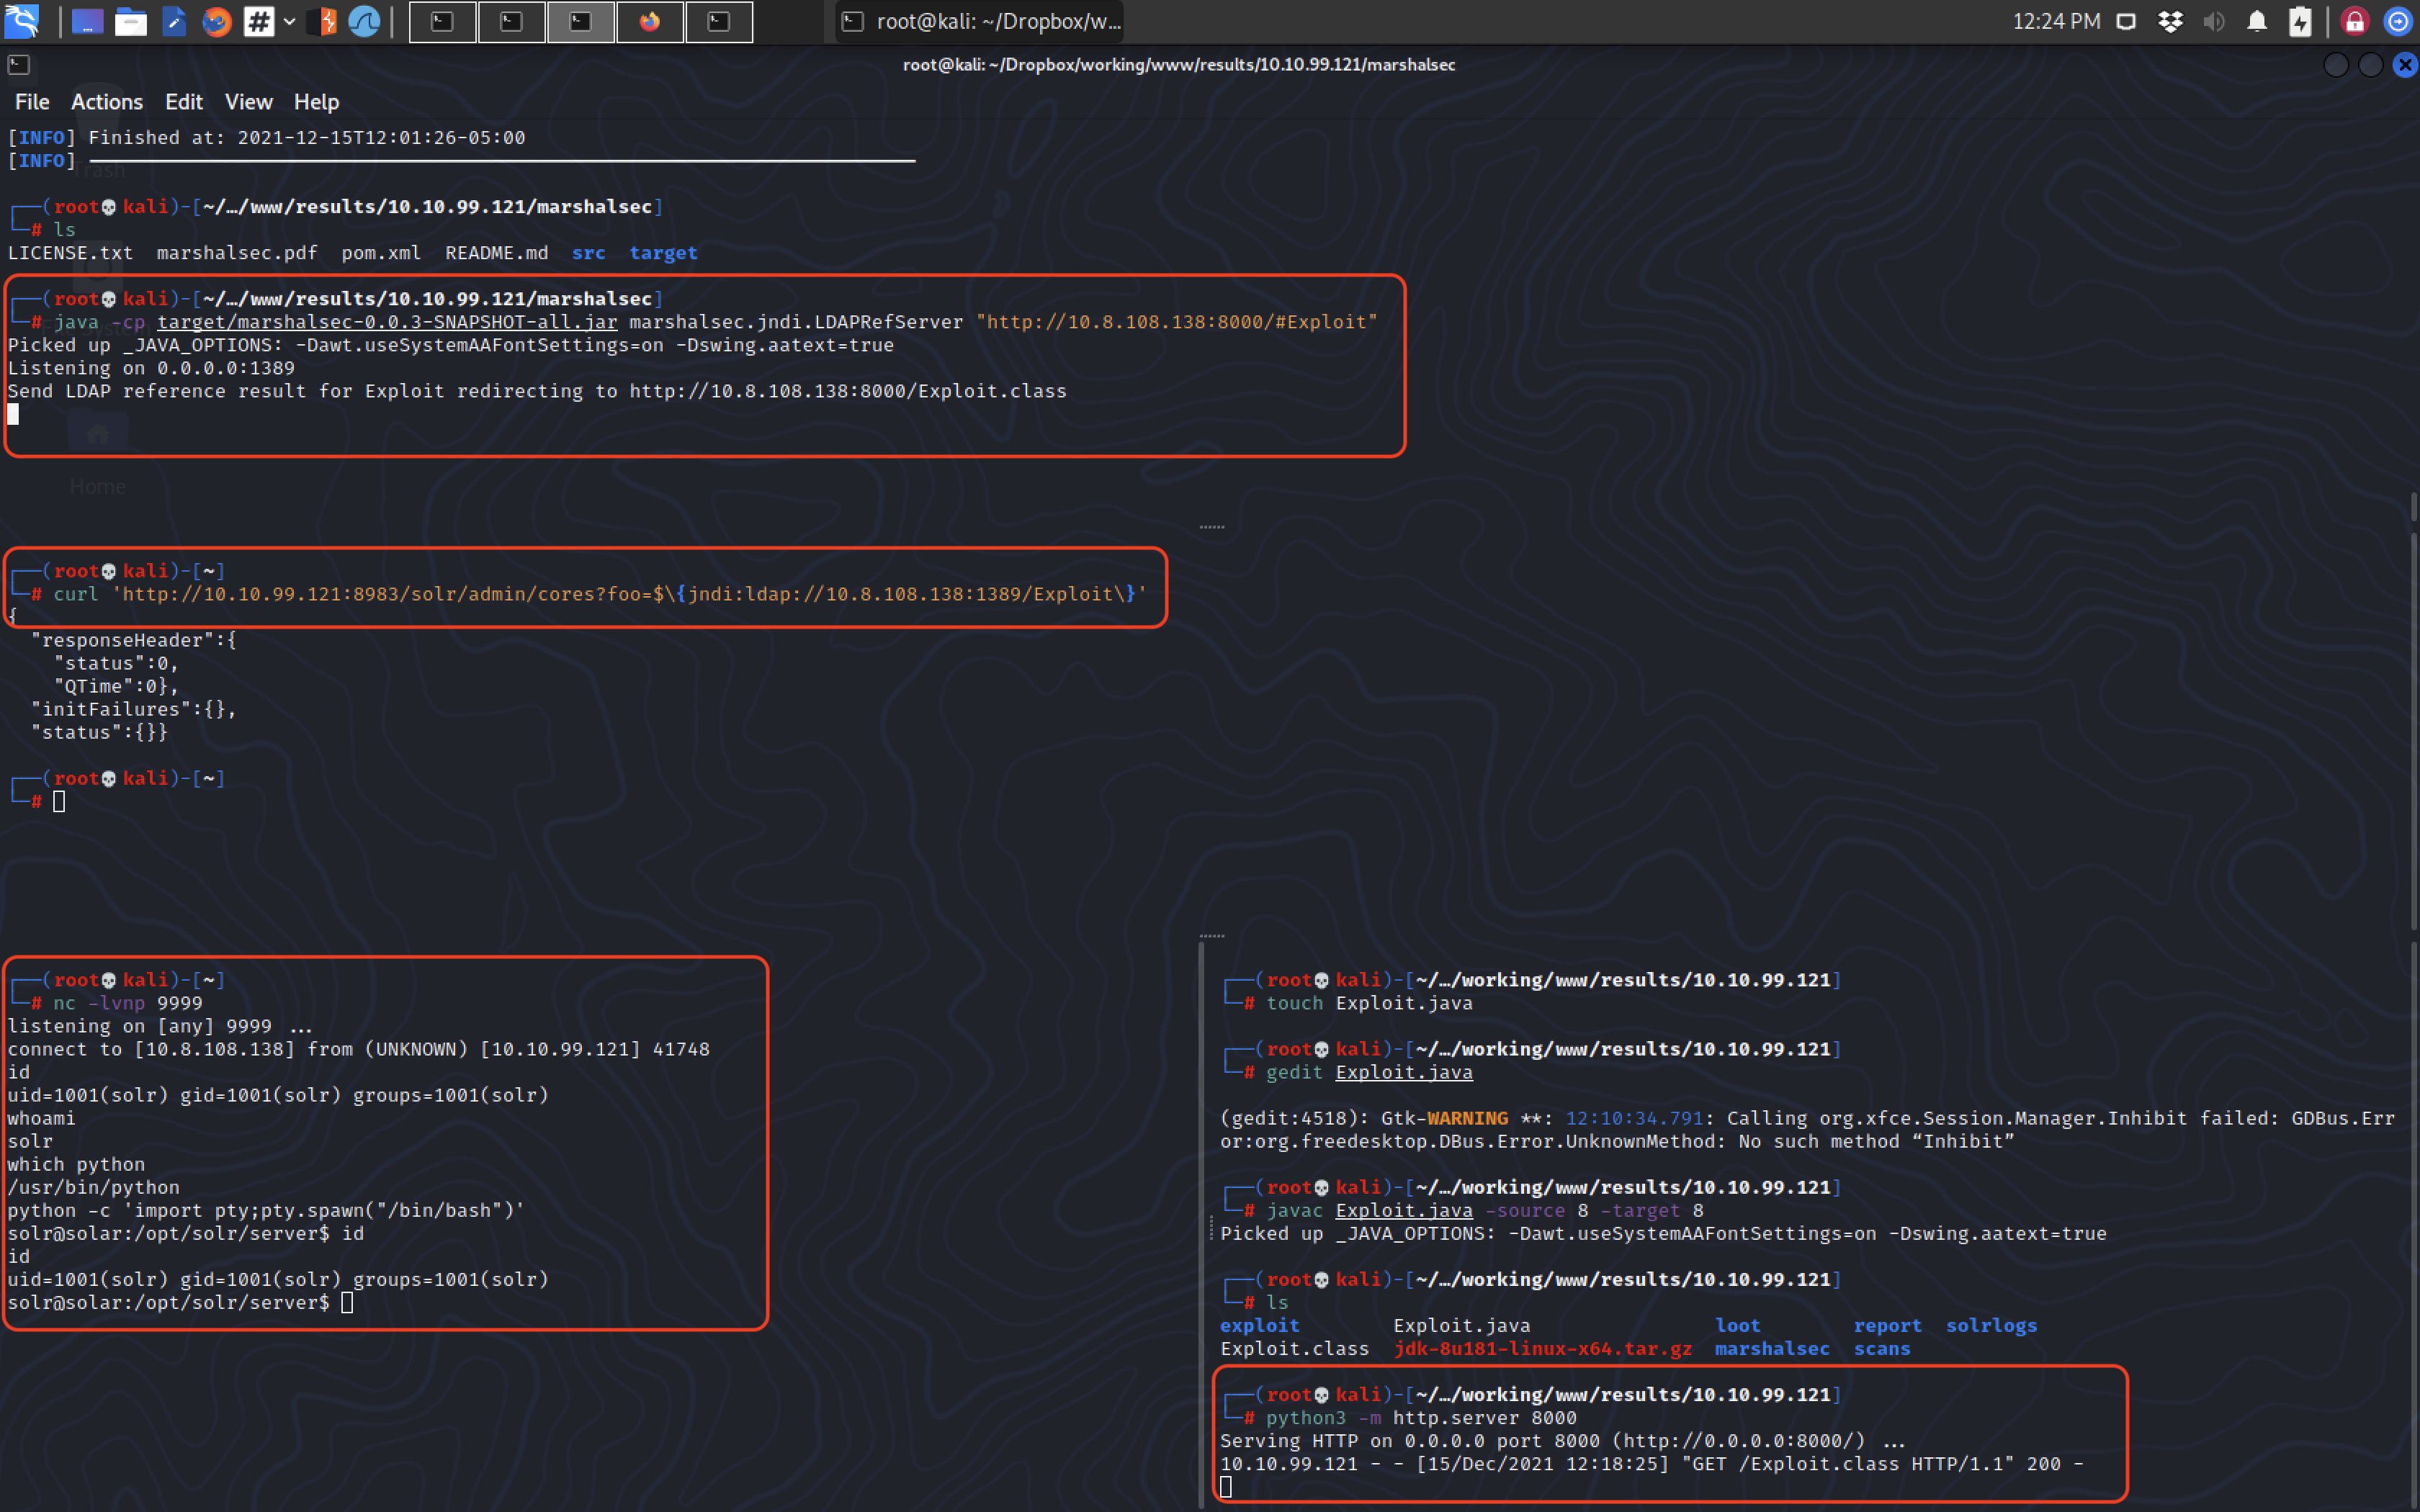
Task: Switch to the workspace showing Firefox
Action: pos(649,22)
